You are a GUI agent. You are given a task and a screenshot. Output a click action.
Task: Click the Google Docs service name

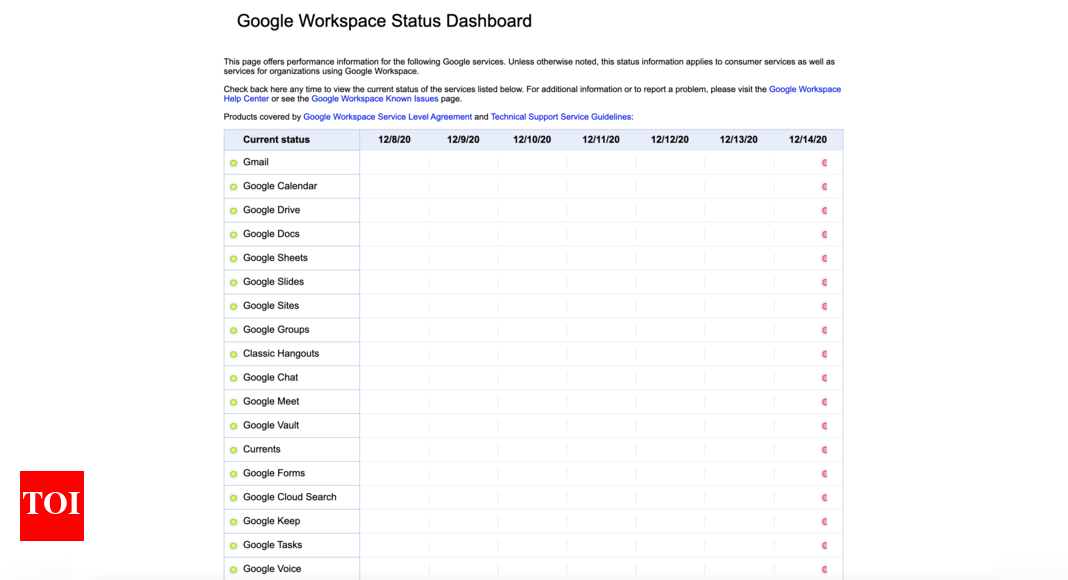pos(271,233)
